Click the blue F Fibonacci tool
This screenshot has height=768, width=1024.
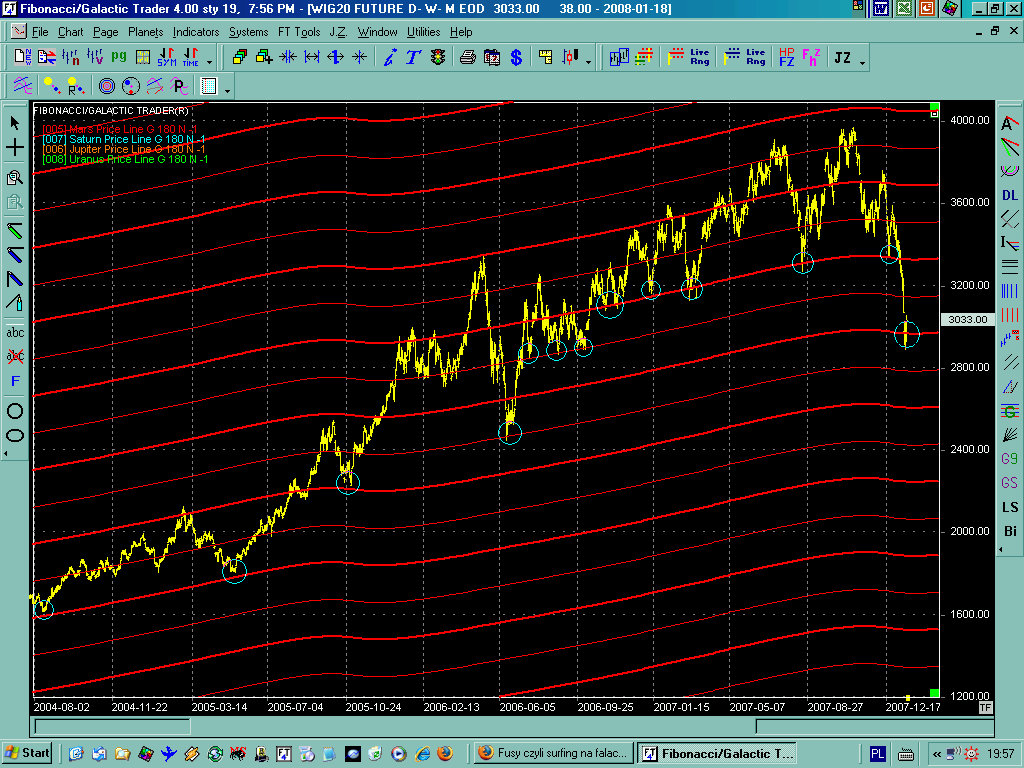pyautogui.click(x=15, y=381)
